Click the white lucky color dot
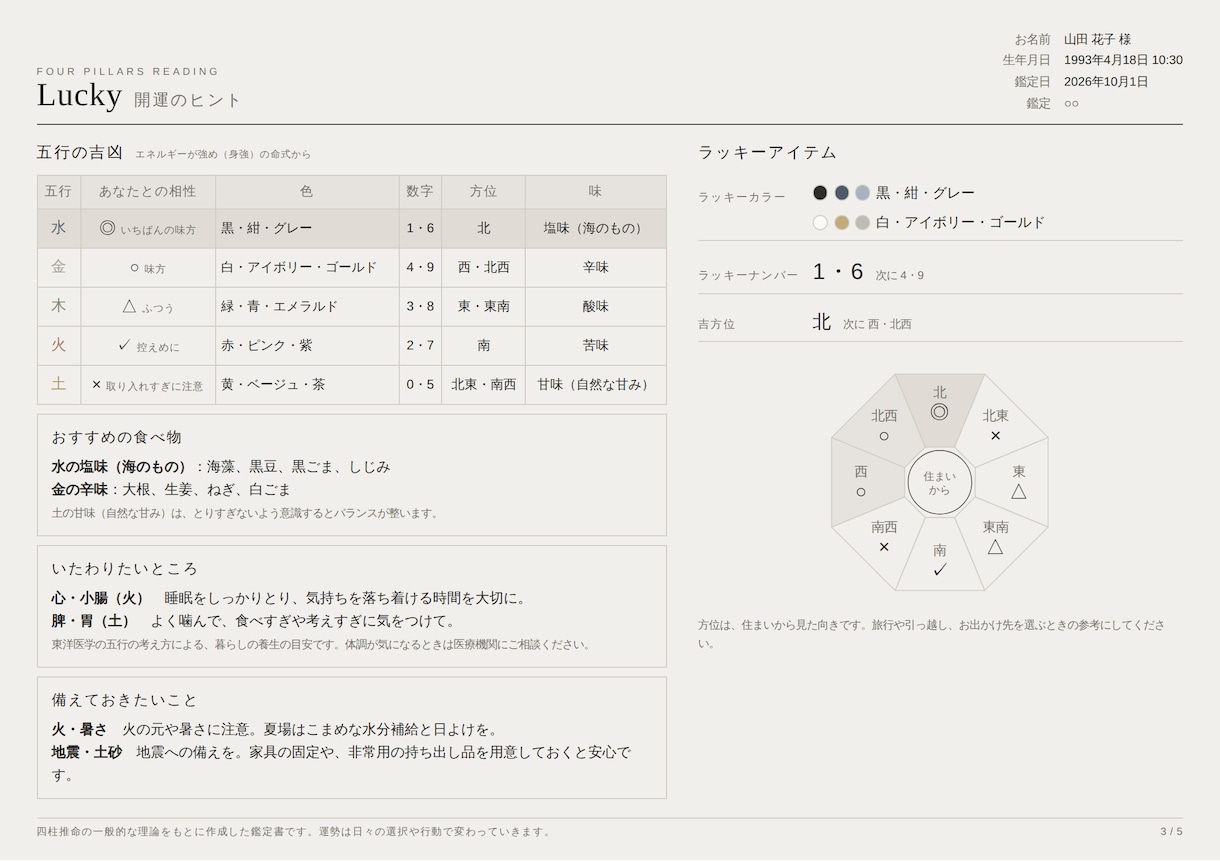Viewport: 1220px width, 861px height. pos(820,222)
